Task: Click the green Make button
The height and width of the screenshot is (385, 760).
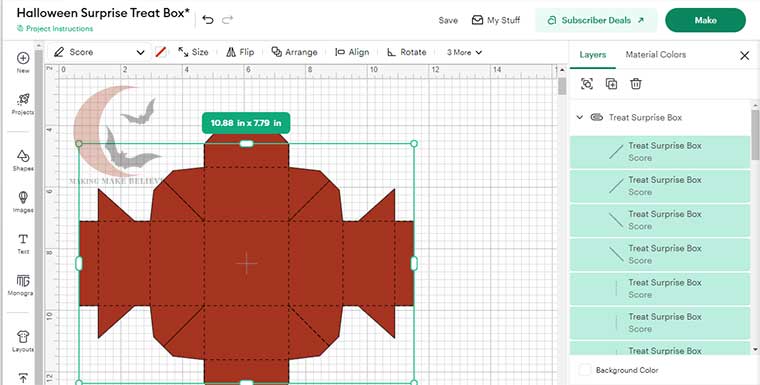Action: pyautogui.click(x=705, y=20)
